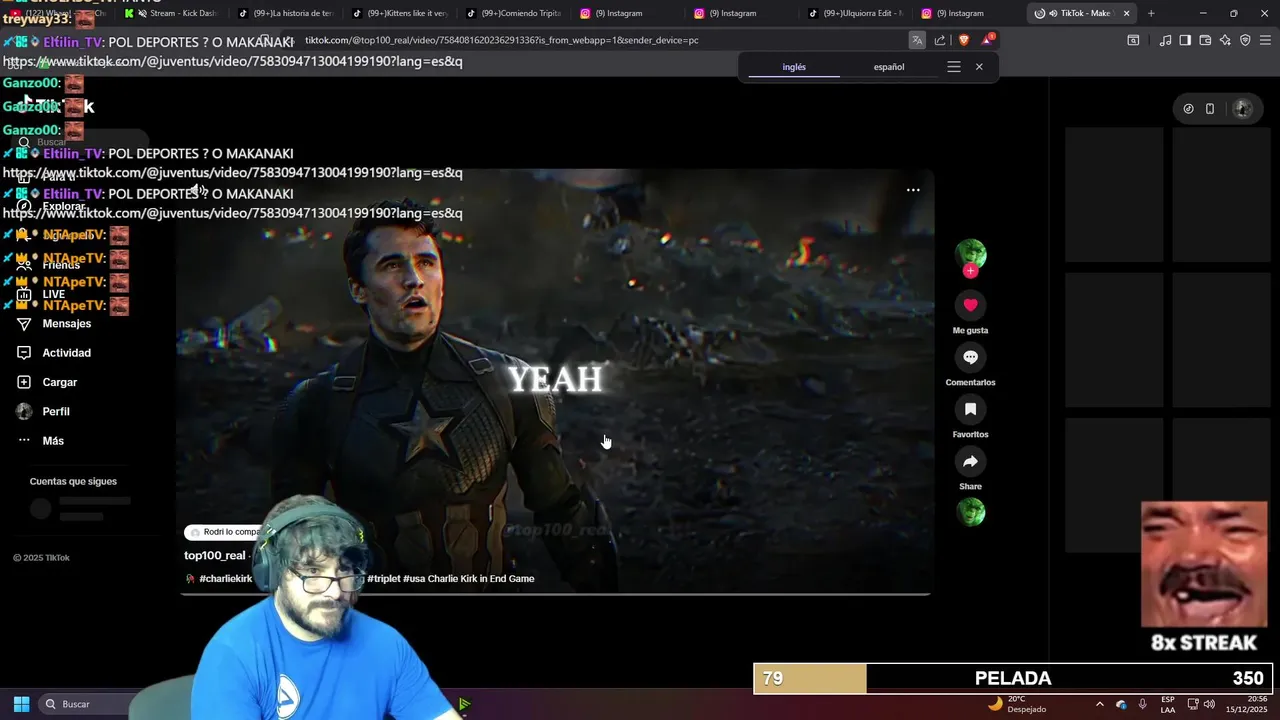Click the TikTok get app phone icon
Image resolution: width=1280 pixels, height=720 pixels.
click(x=1210, y=109)
